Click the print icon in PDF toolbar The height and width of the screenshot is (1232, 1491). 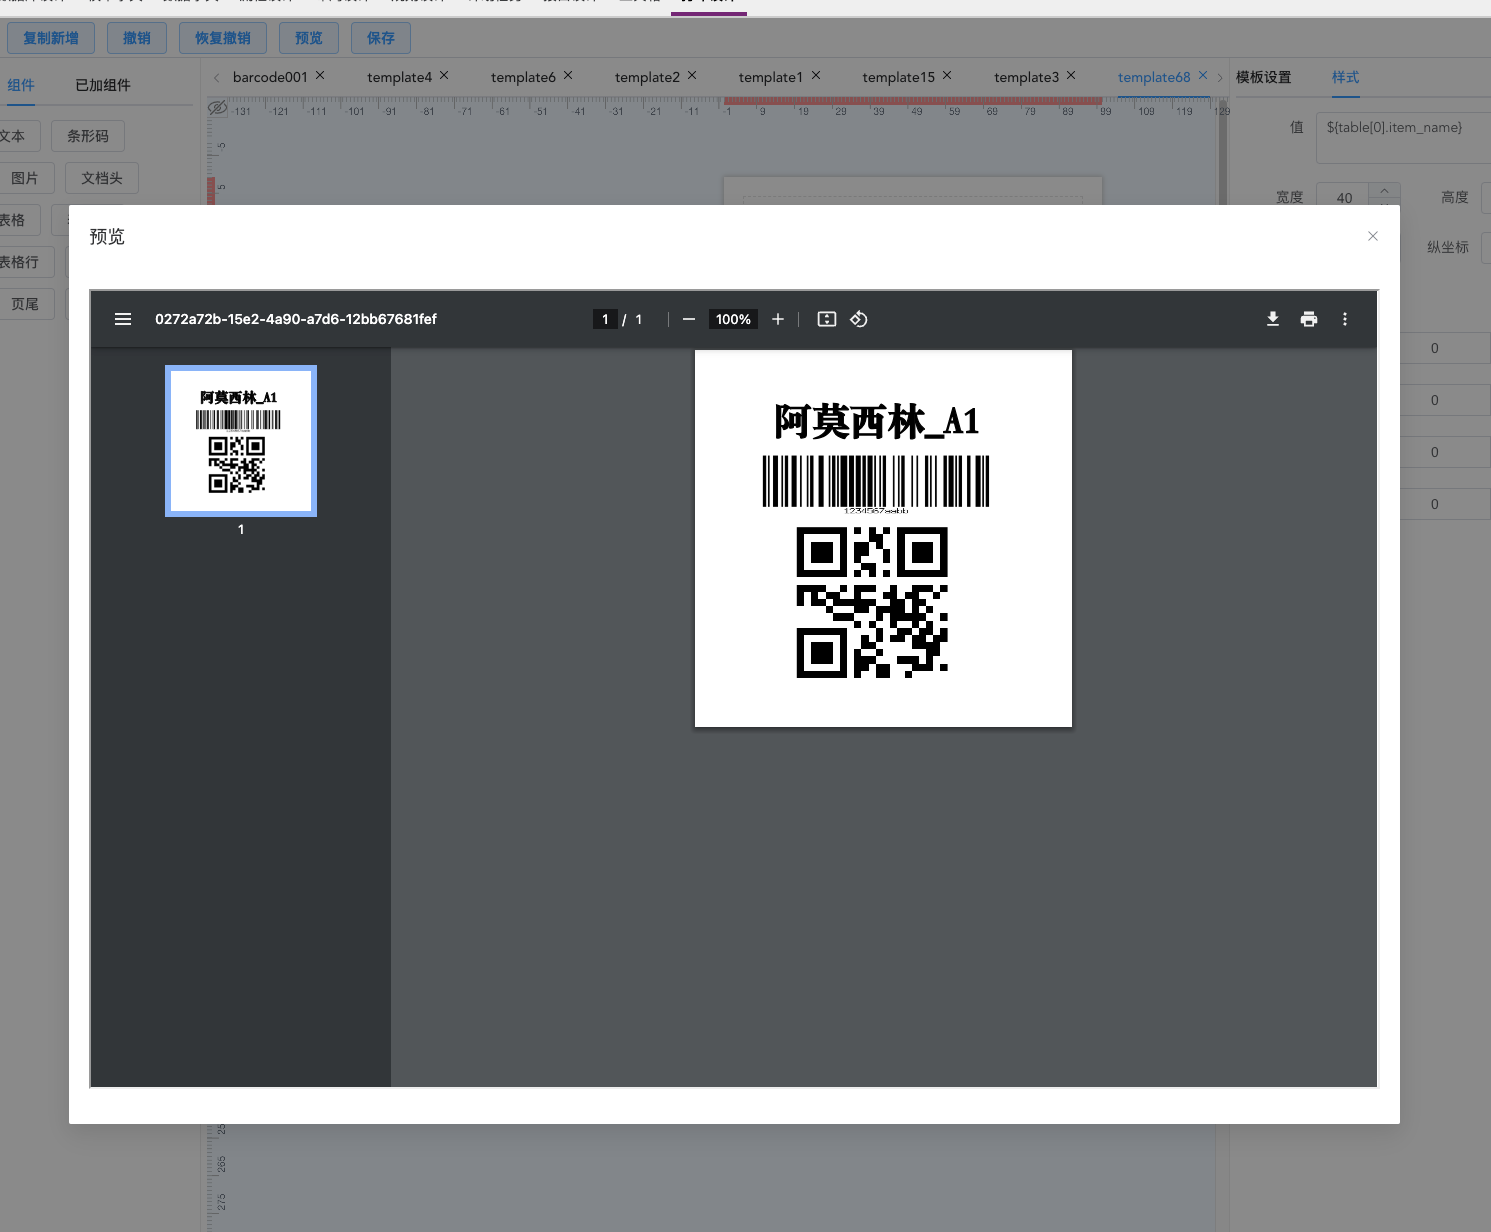(1309, 319)
